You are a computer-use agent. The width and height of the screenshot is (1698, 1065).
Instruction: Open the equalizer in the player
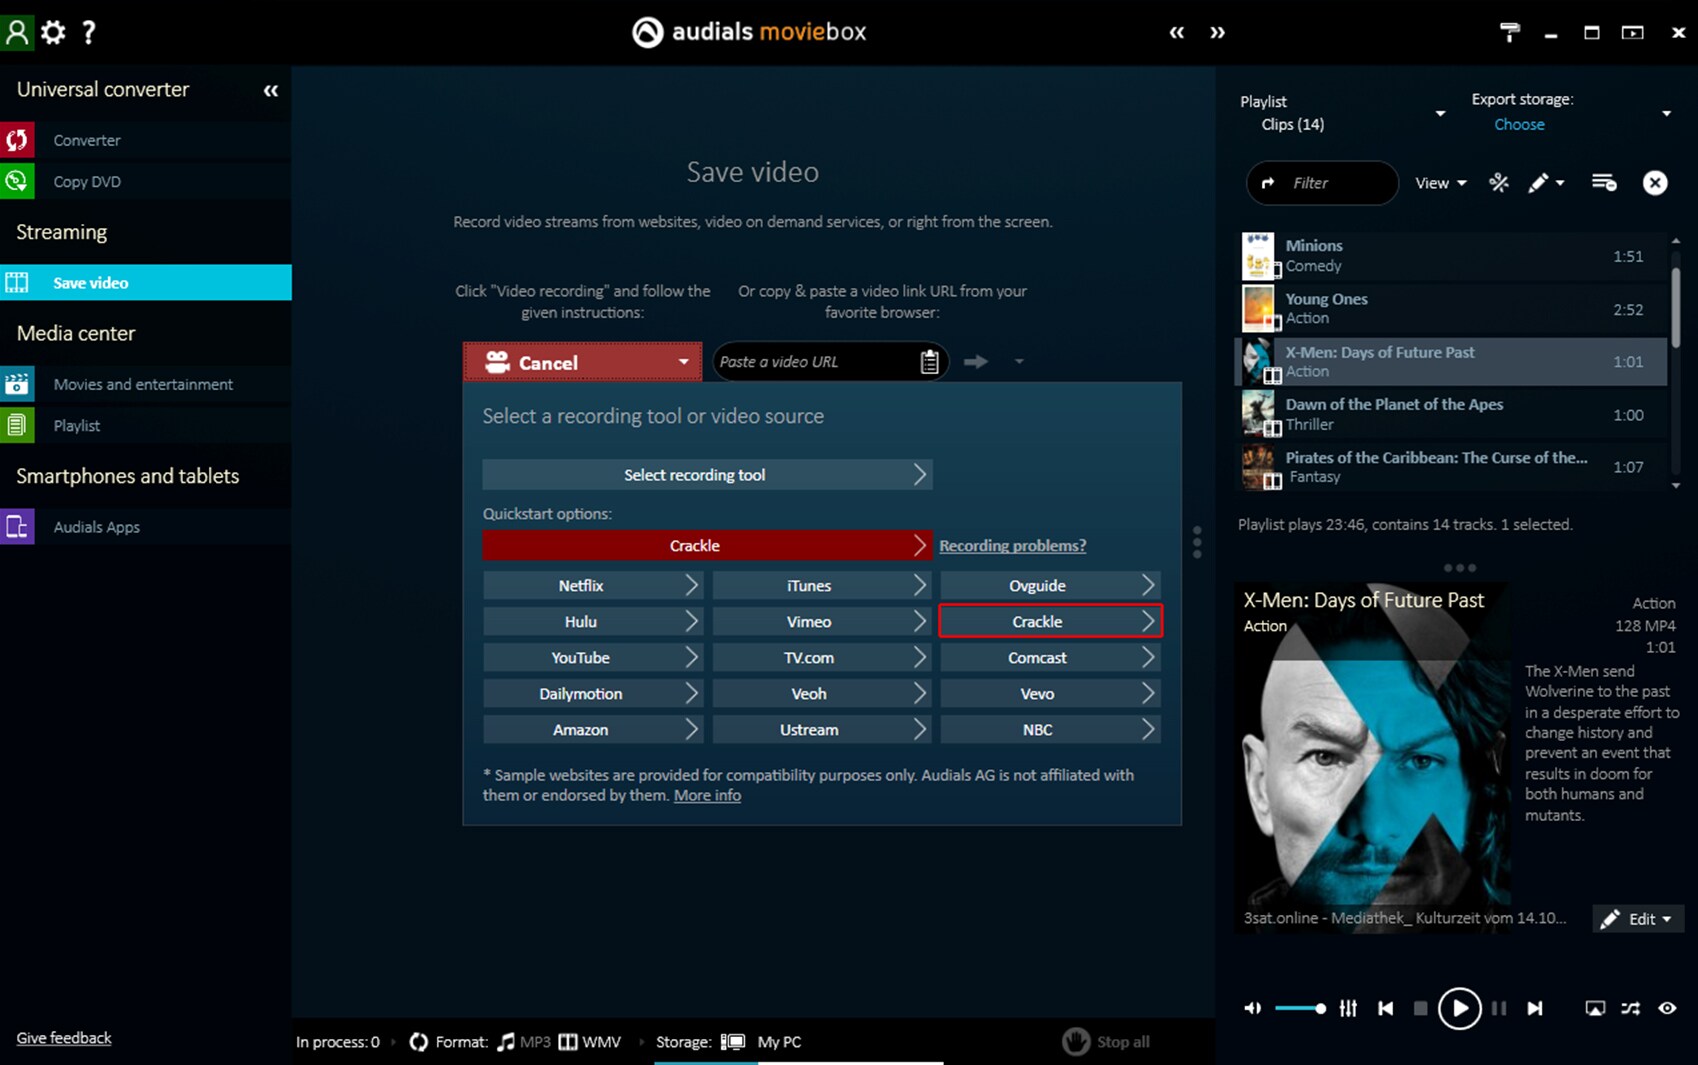[1348, 1008]
